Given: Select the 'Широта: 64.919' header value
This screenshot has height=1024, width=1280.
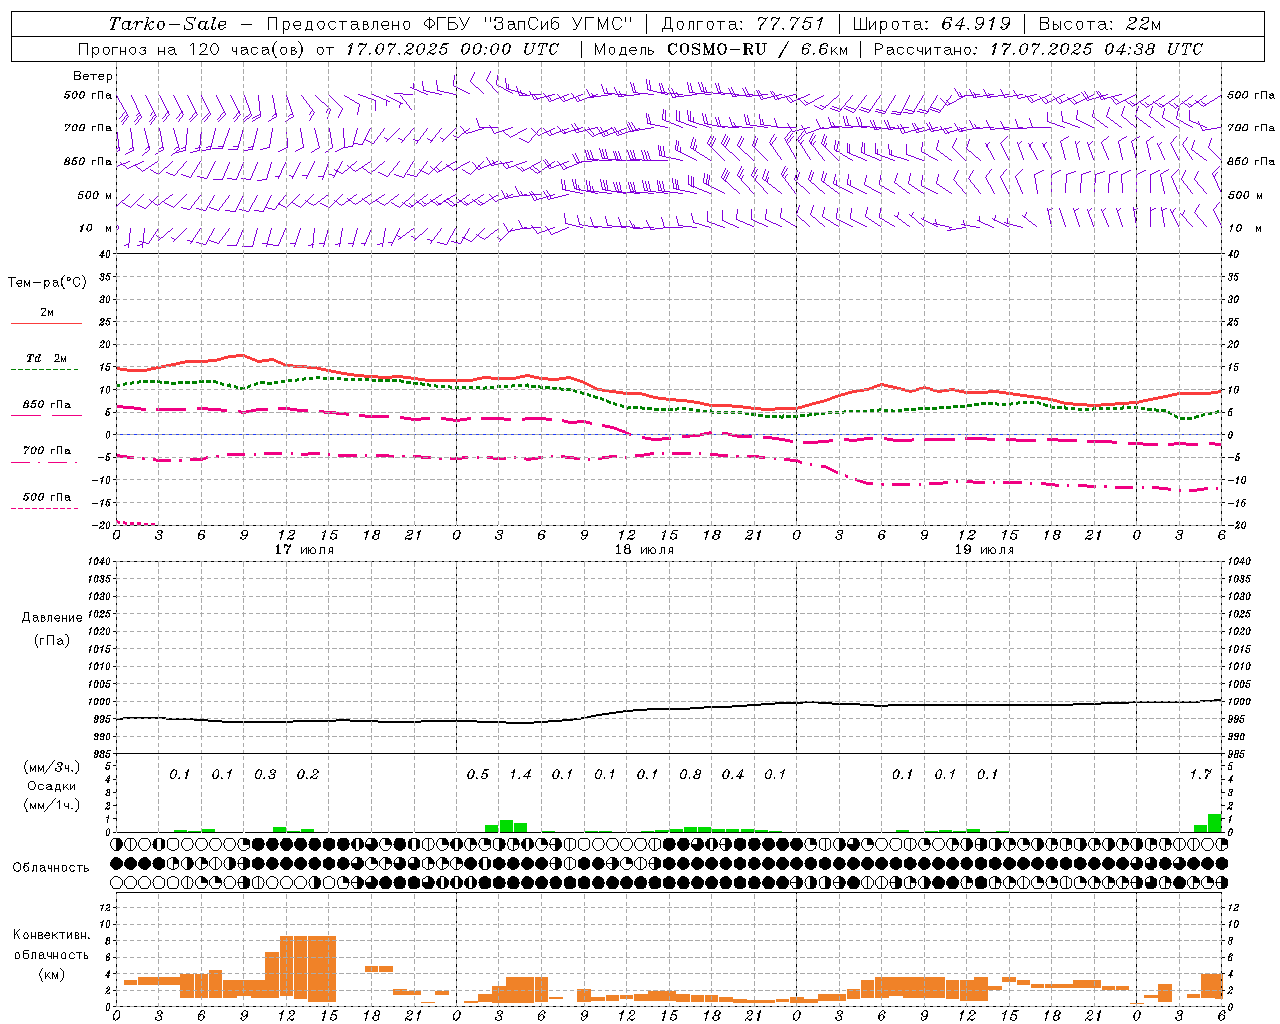Looking at the screenshot, I should (x=932, y=24).
